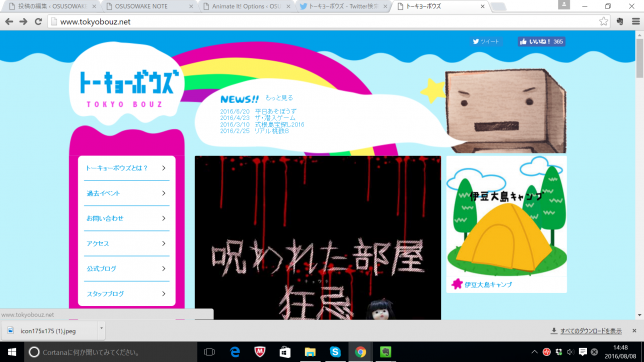This screenshot has height=362, width=644.
Task: Go forward with the browser forward arrow
Action: pos(23,21)
